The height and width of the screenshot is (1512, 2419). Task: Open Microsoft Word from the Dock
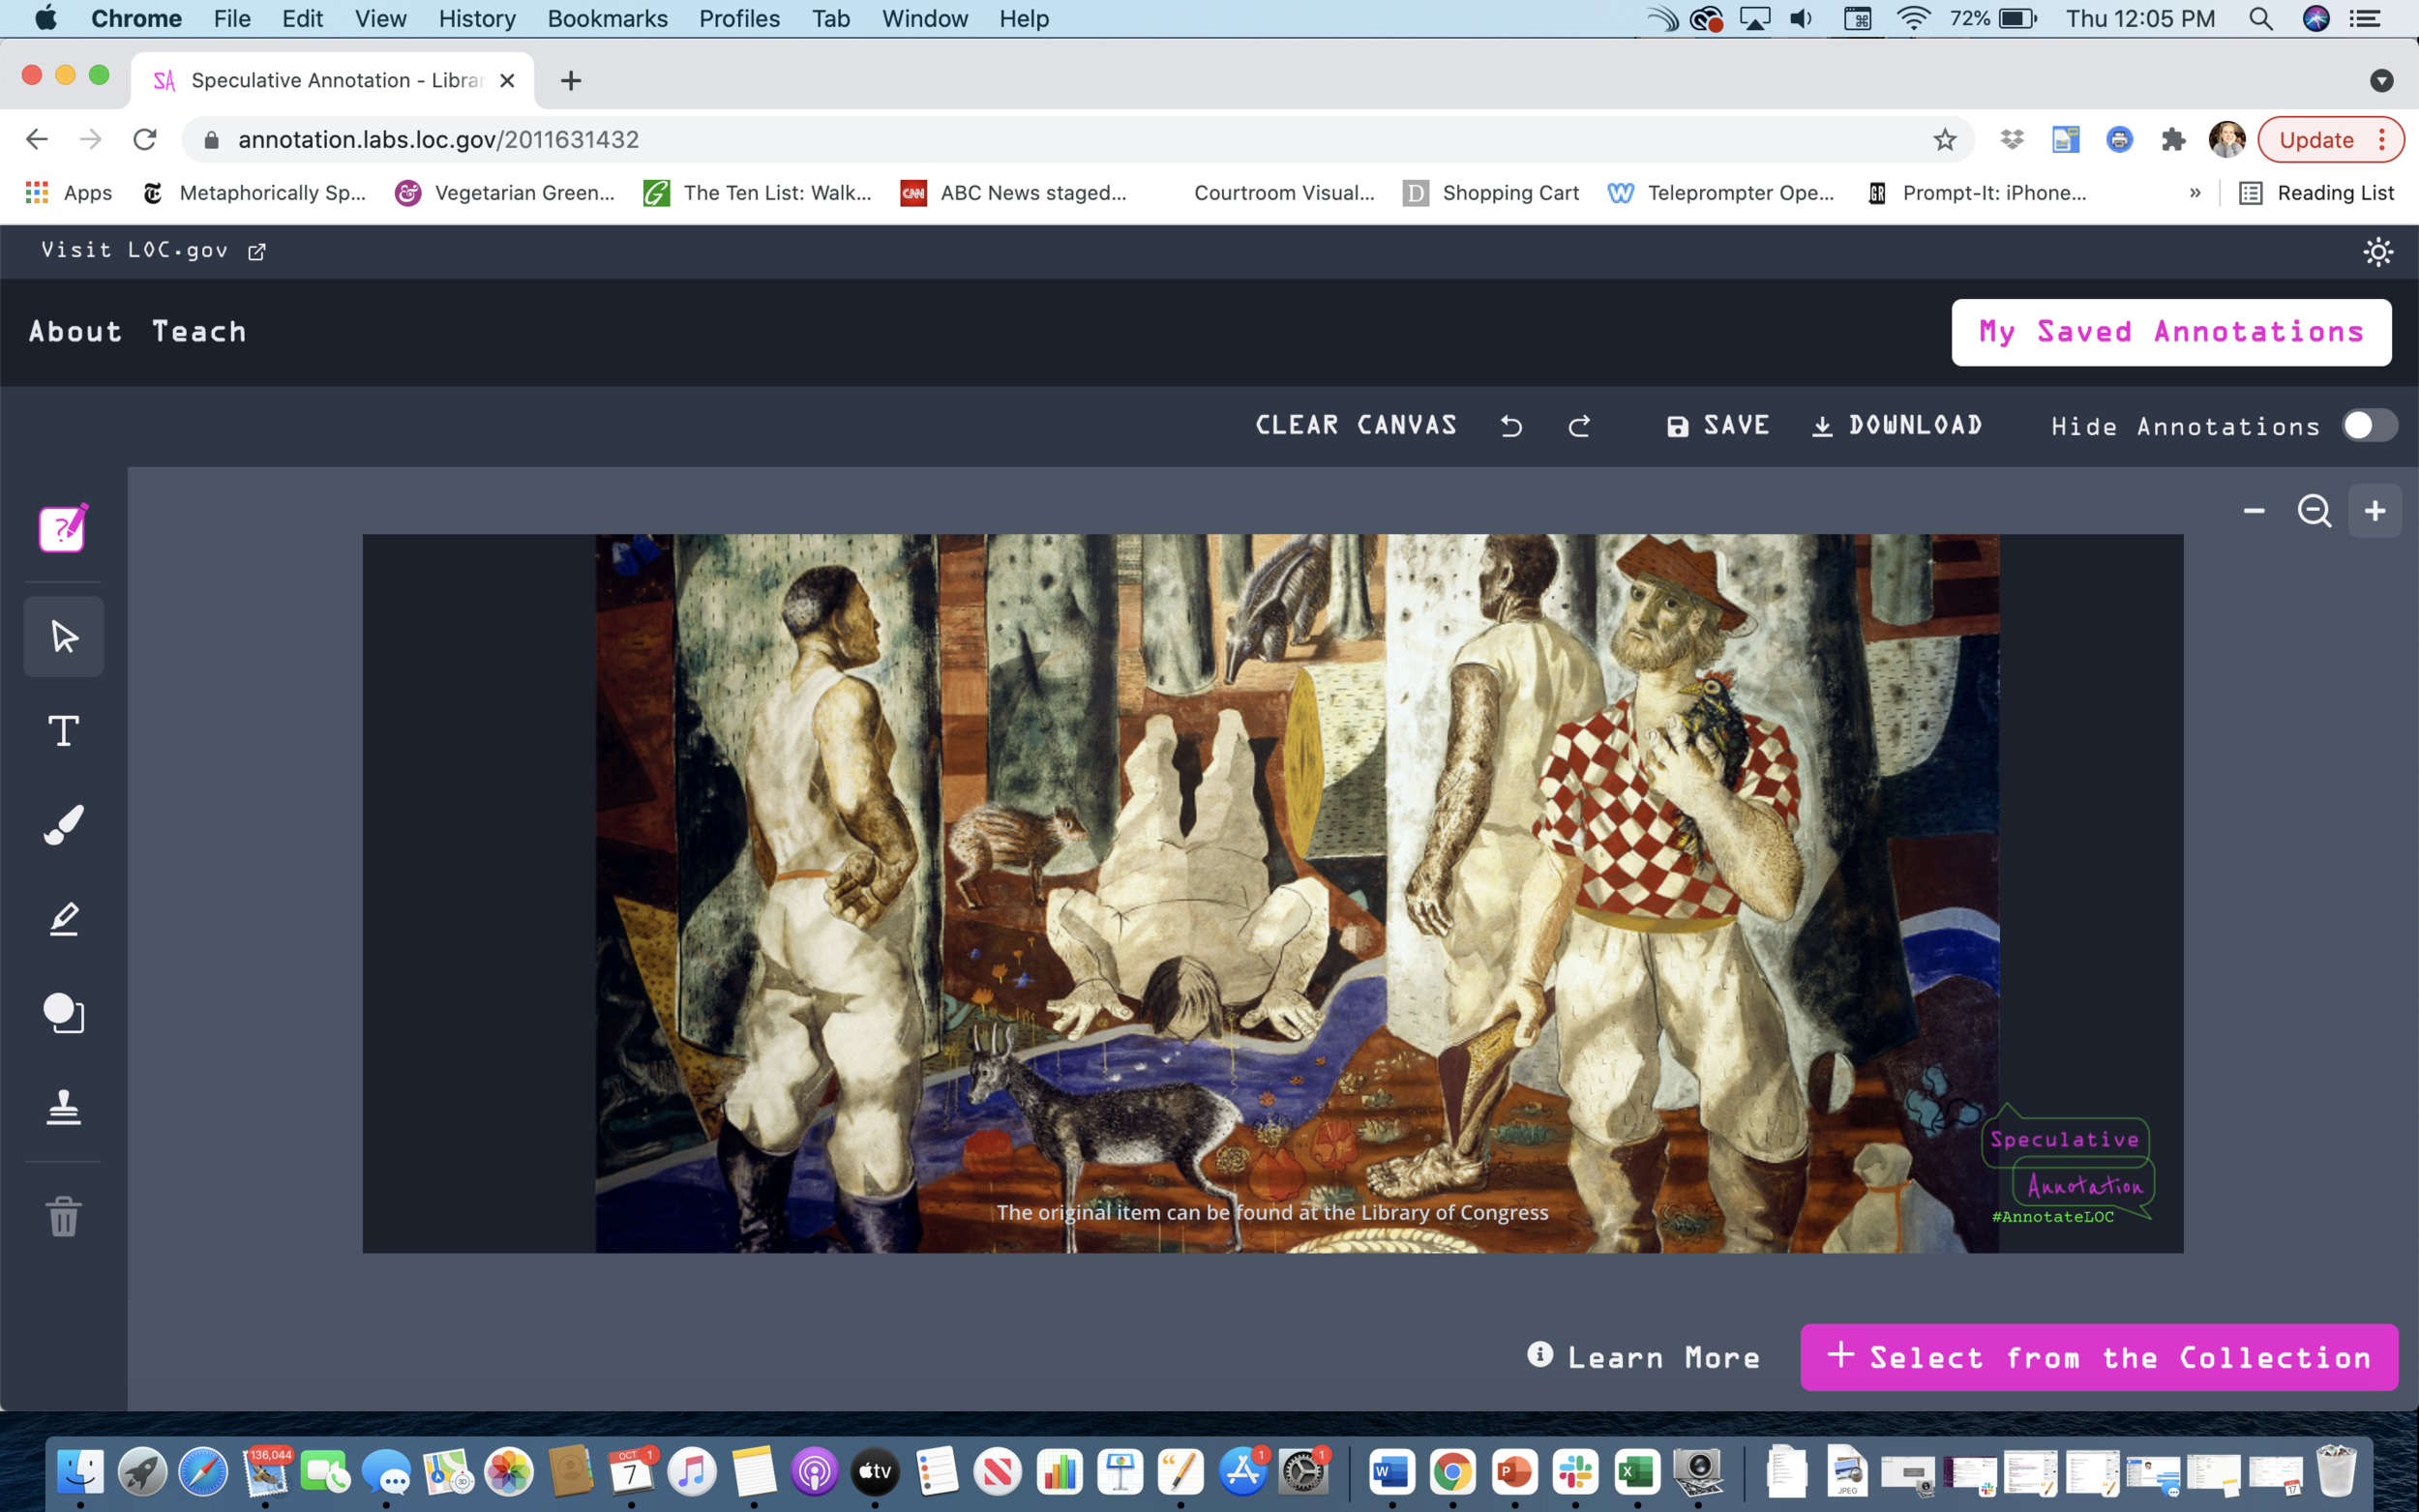[1392, 1472]
